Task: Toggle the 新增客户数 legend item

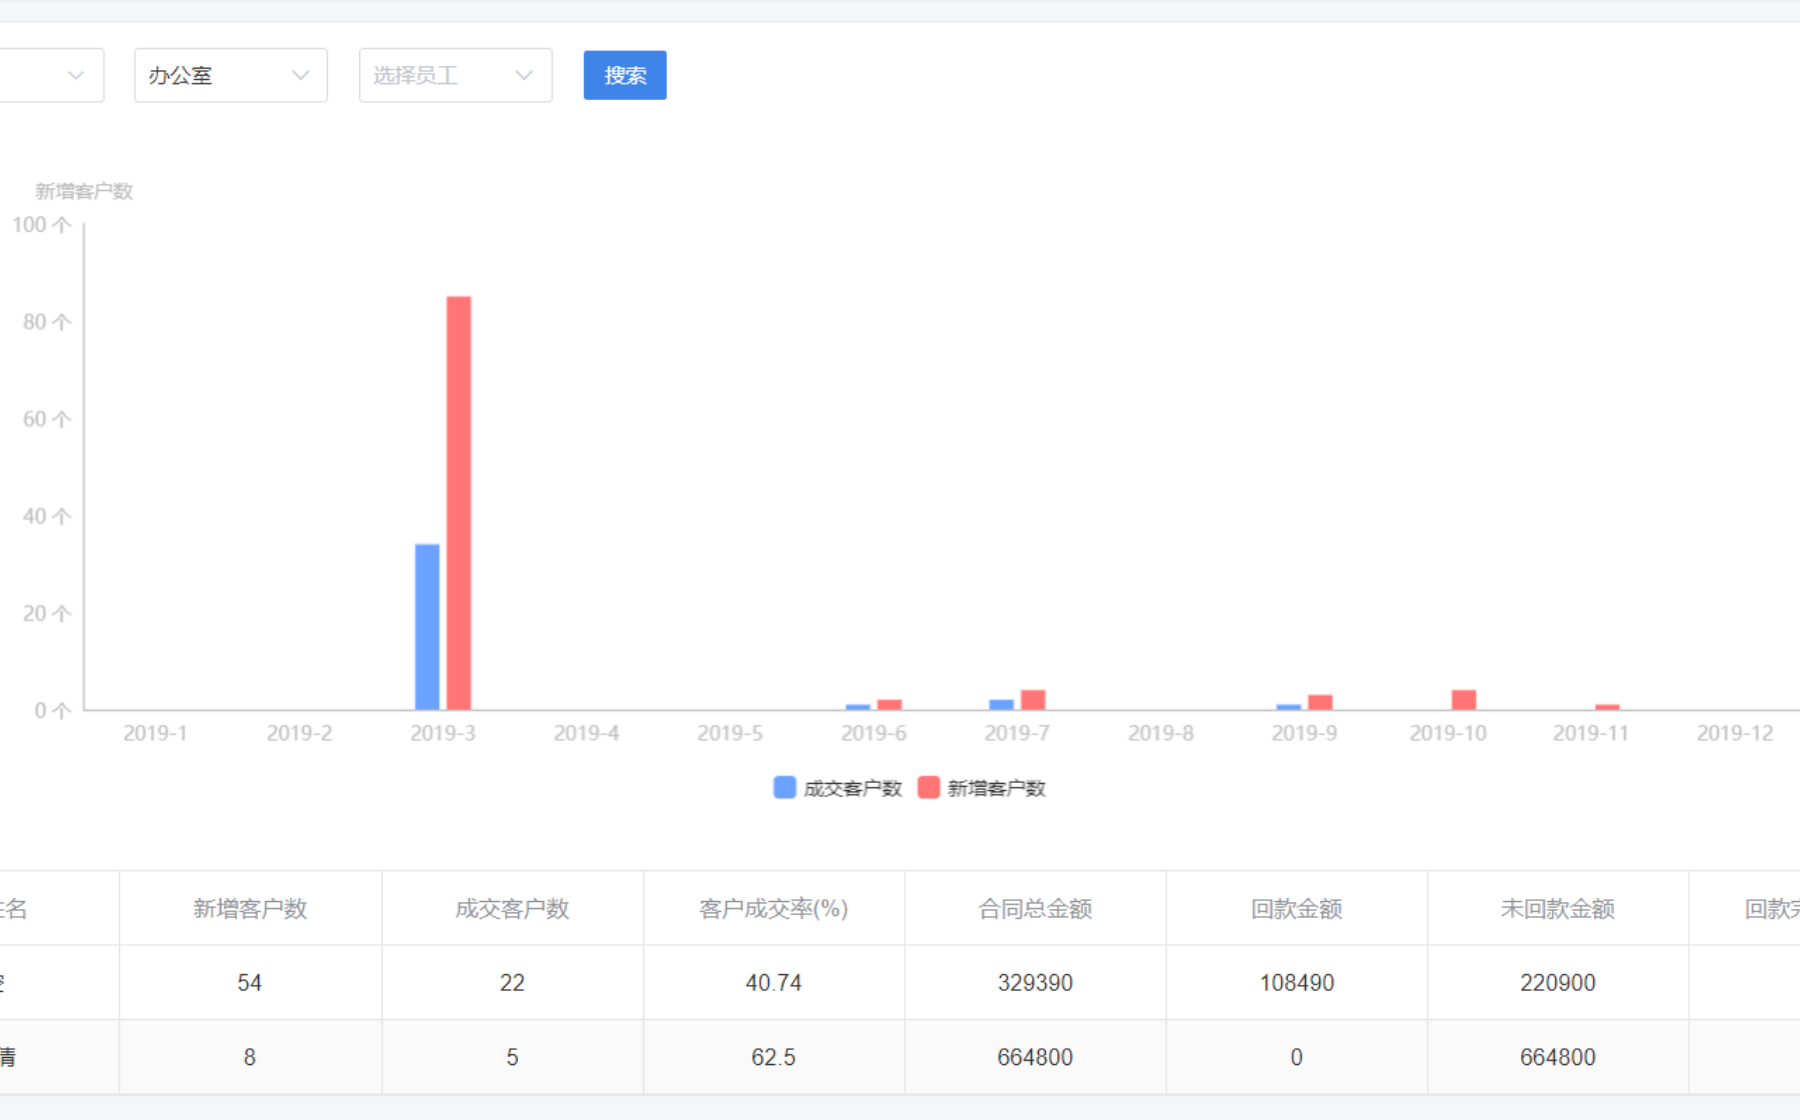Action: (982, 788)
